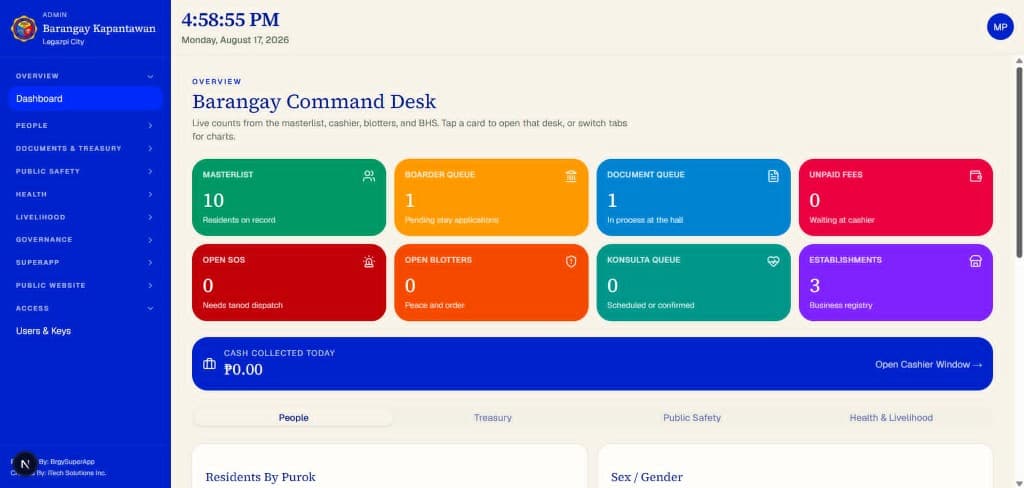Screen dimensions: 1024x488
Task: Open Dashboard in the sidebar
Action: point(85,99)
